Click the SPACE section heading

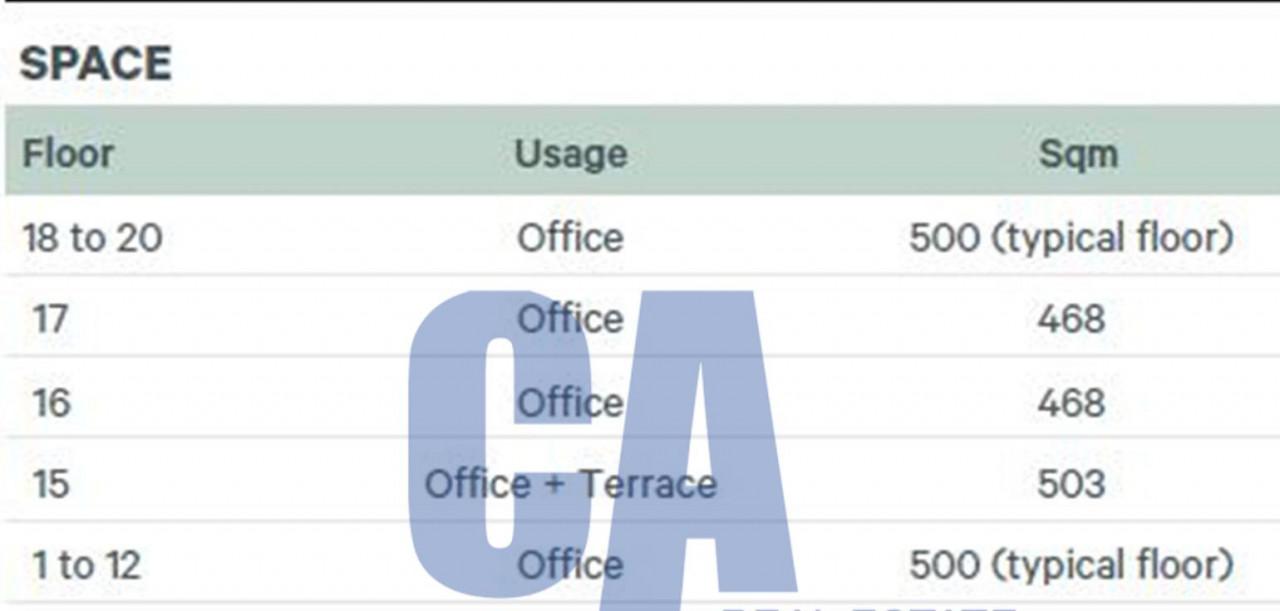96,64
